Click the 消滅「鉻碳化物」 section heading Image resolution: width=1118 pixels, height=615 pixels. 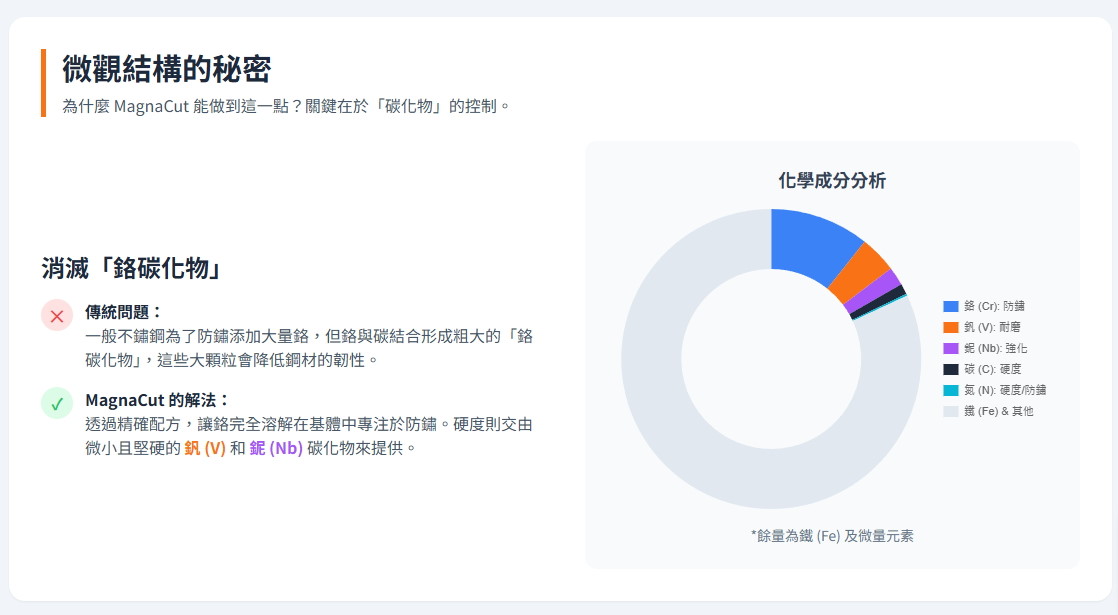click(x=131, y=268)
